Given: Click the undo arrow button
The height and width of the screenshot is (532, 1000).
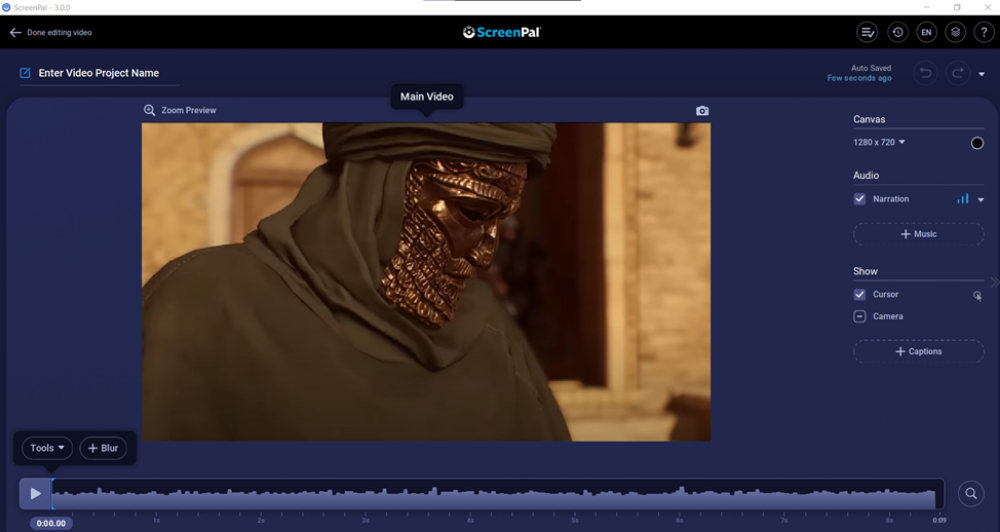Looking at the screenshot, I should (x=925, y=73).
